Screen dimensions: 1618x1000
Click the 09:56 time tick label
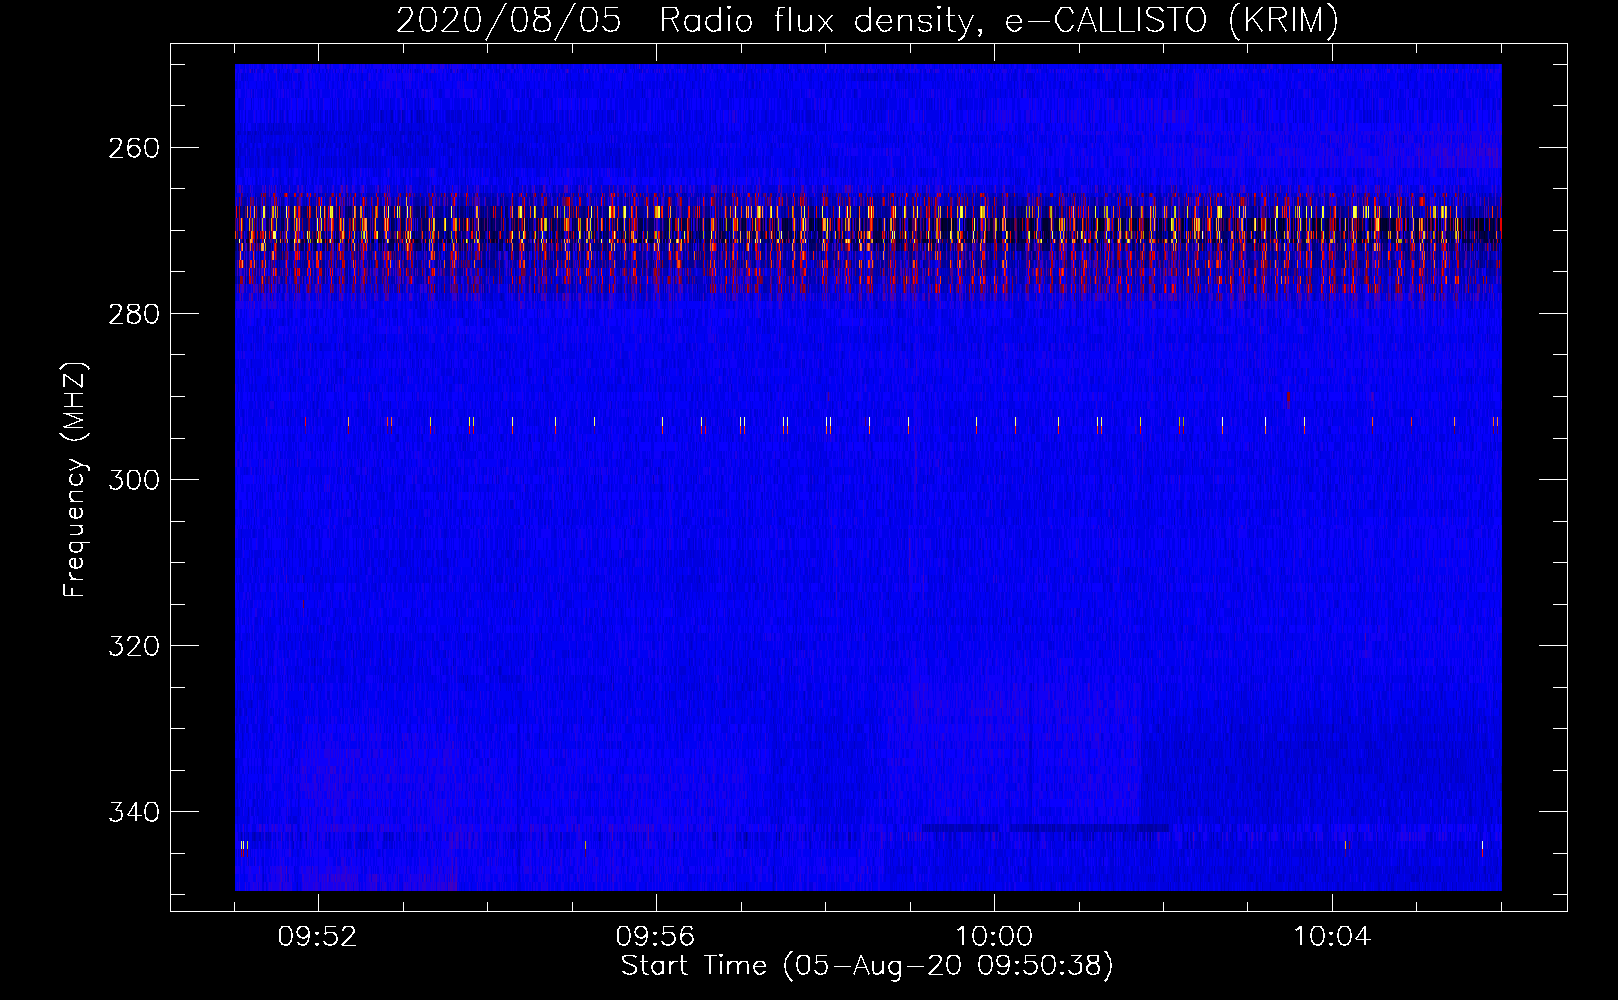pos(655,937)
